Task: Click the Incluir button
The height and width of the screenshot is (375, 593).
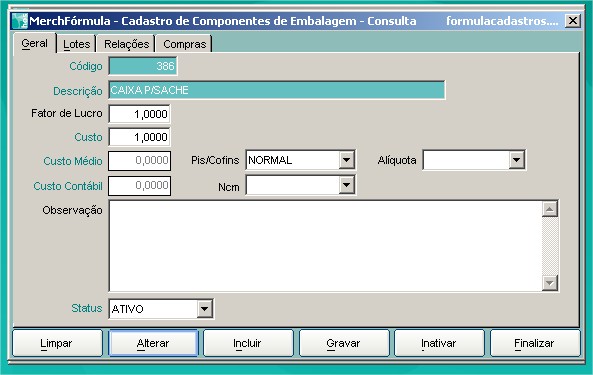Action: pos(248,343)
